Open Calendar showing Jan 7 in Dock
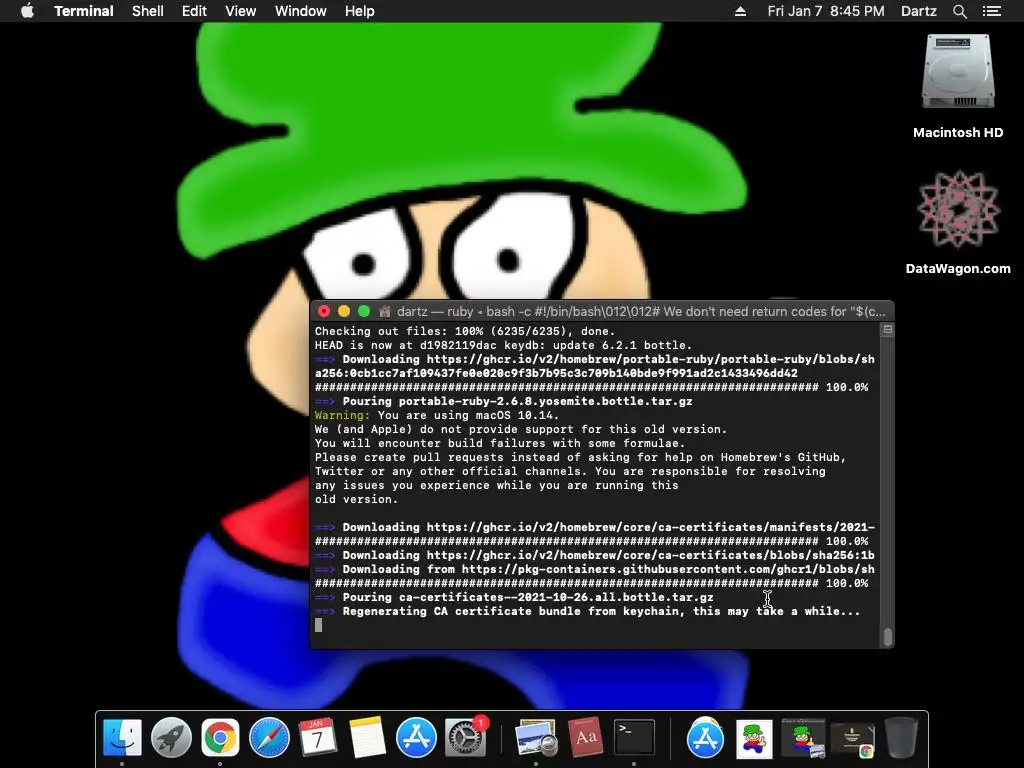 pyautogui.click(x=317, y=737)
